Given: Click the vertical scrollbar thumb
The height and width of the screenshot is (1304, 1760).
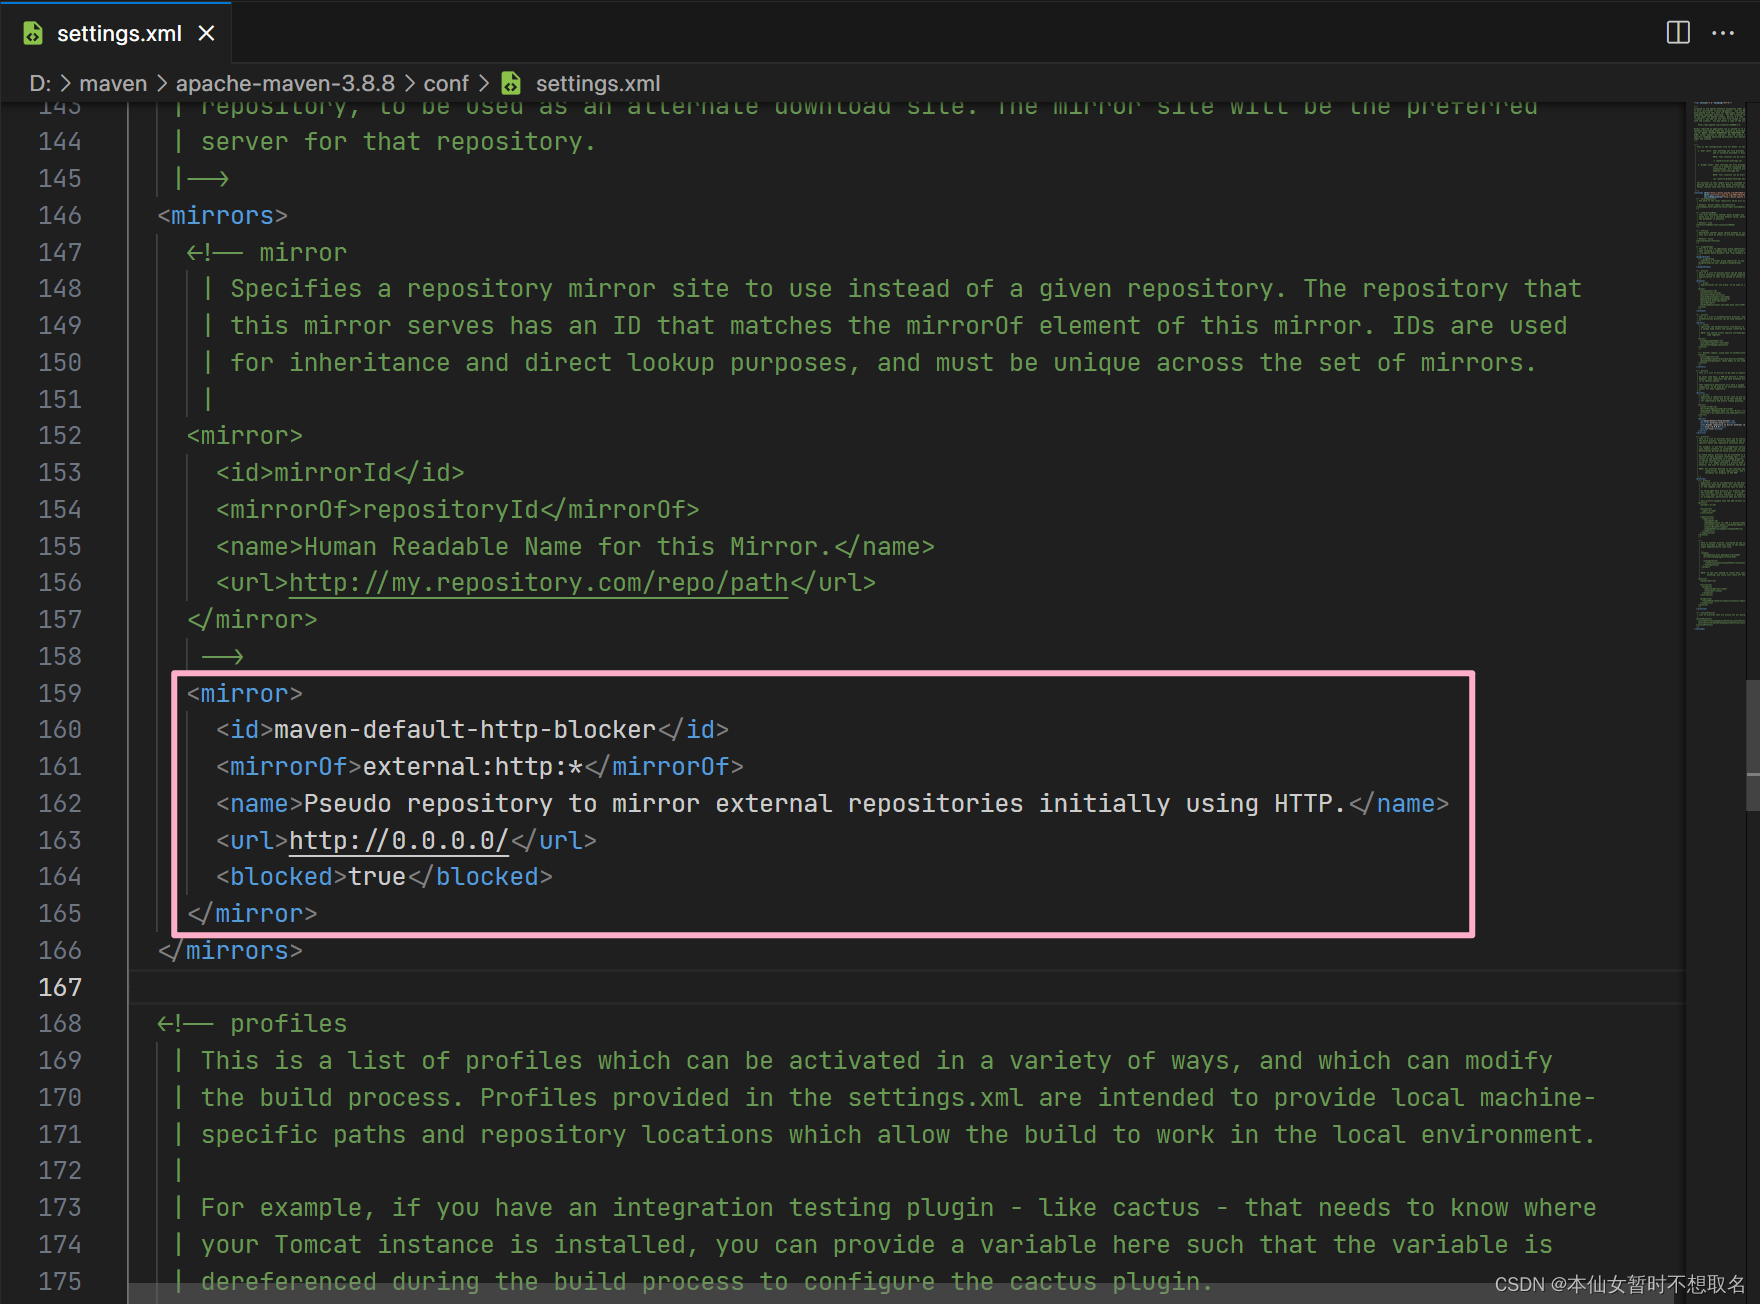Looking at the screenshot, I should pyautogui.click(x=1752, y=745).
